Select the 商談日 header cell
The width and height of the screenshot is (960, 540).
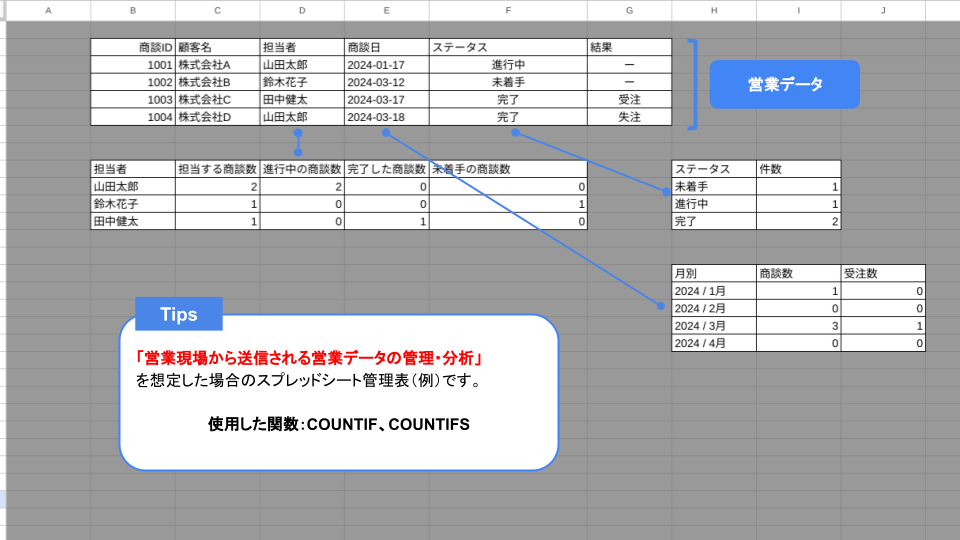[387, 47]
